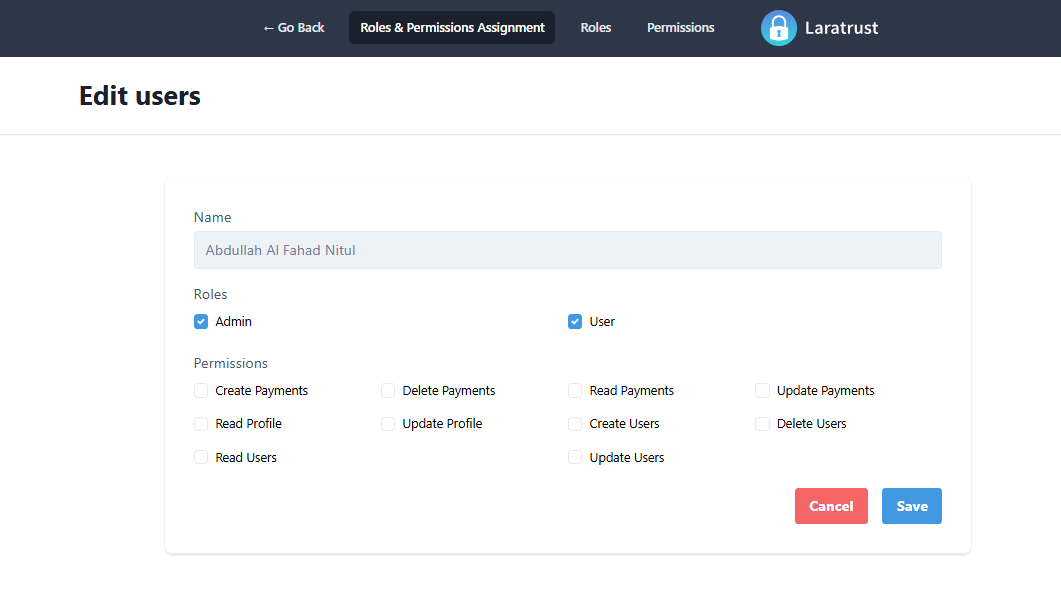This screenshot has height=613, width=1061.
Task: Click the Name input field
Action: point(568,250)
